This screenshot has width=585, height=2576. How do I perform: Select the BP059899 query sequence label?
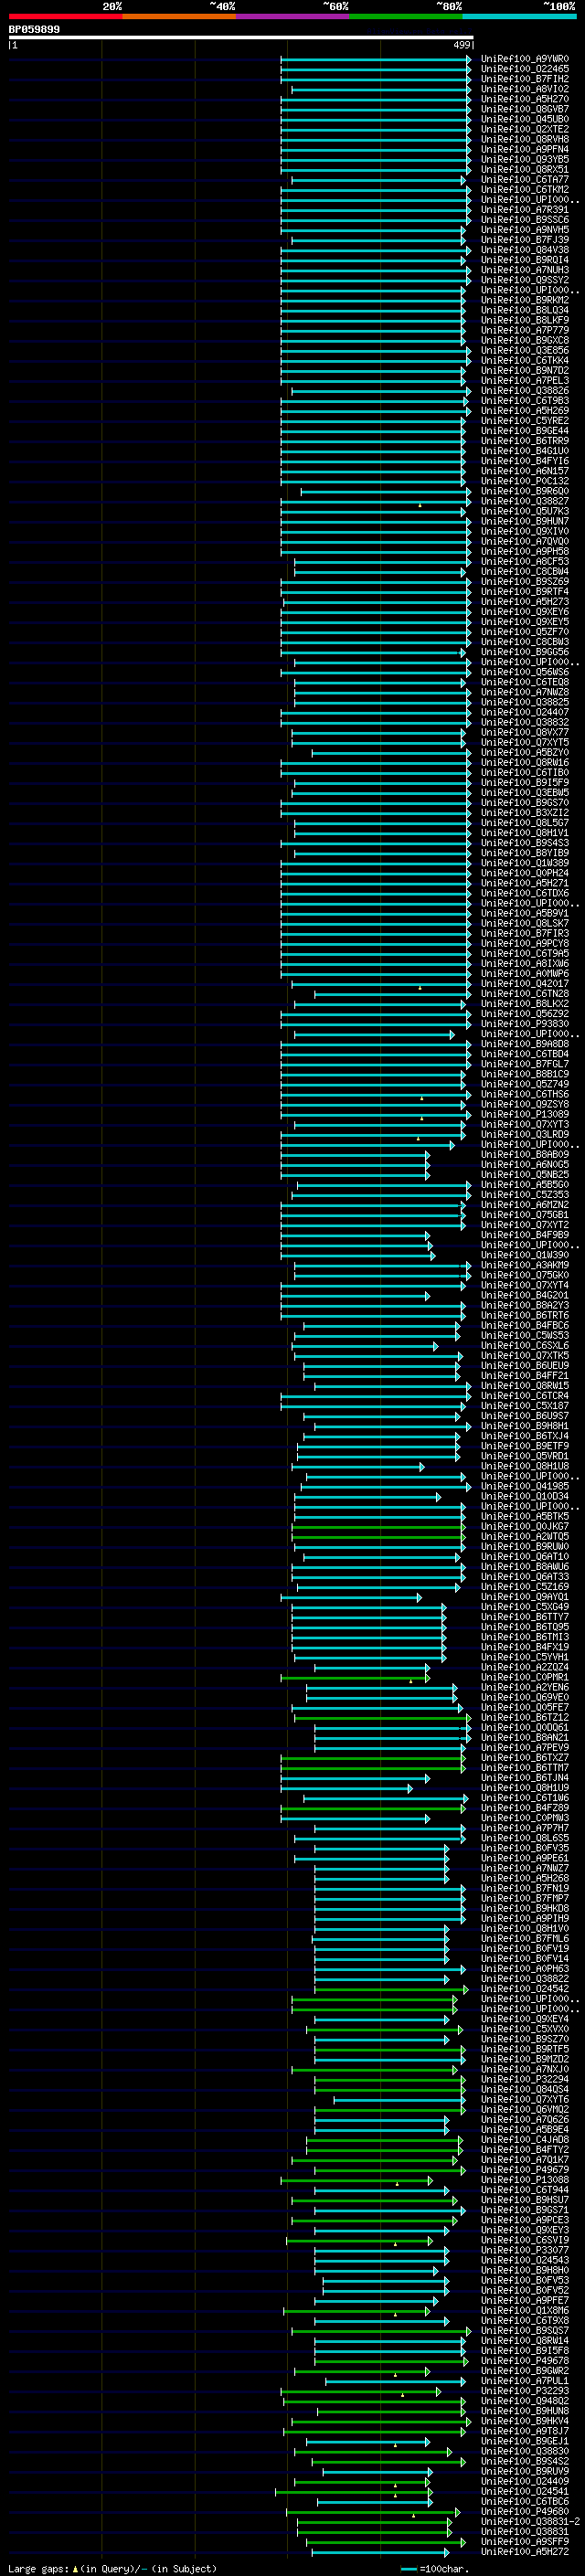(34, 30)
